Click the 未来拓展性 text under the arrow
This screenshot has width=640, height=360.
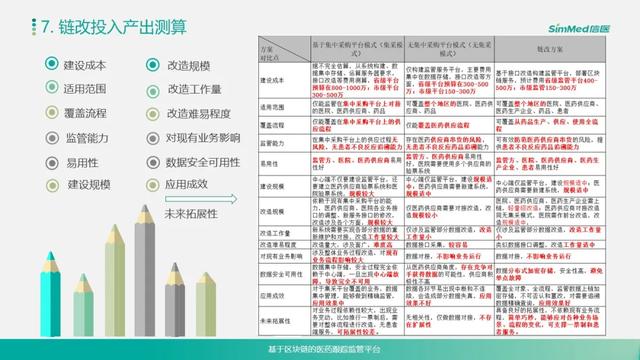tap(191, 214)
